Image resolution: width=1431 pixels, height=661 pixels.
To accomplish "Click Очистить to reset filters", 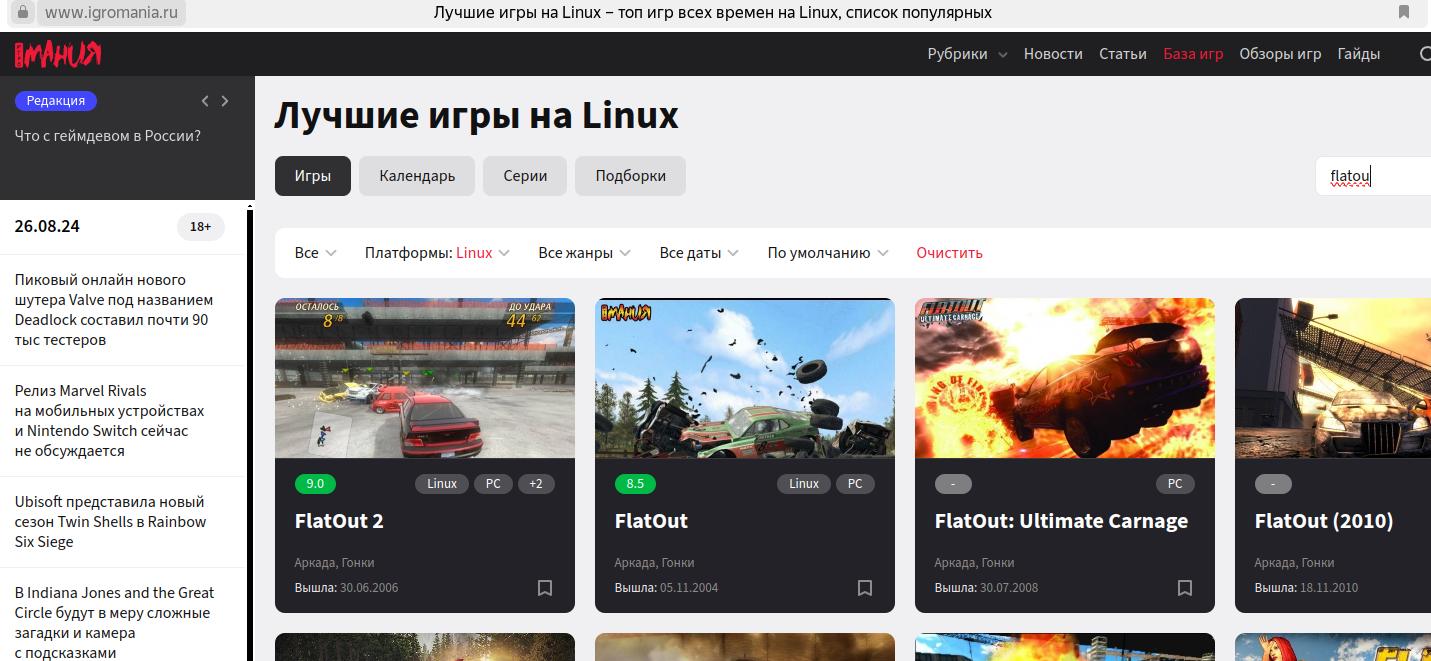I will [x=949, y=253].
